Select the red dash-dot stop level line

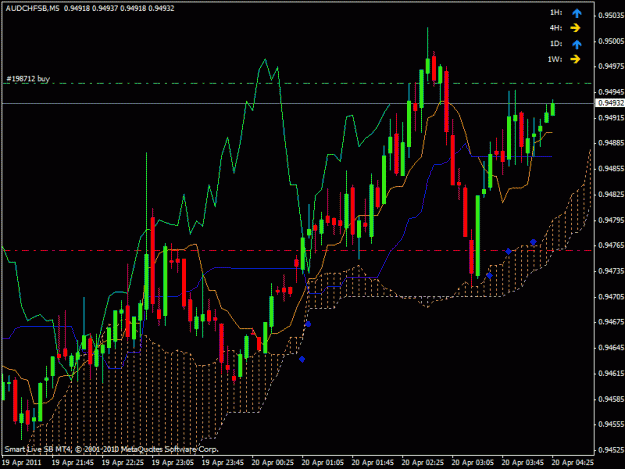[297, 251]
